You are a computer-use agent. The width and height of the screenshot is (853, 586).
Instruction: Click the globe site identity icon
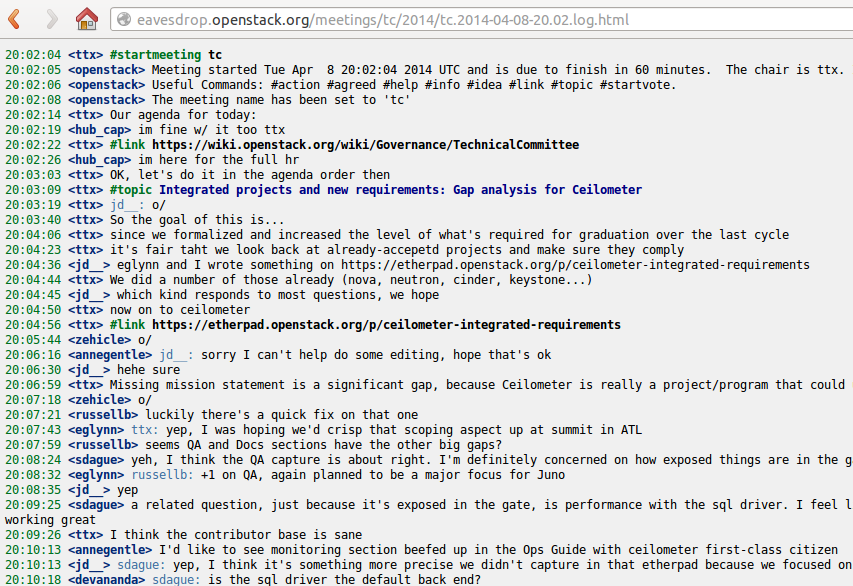tap(123, 19)
